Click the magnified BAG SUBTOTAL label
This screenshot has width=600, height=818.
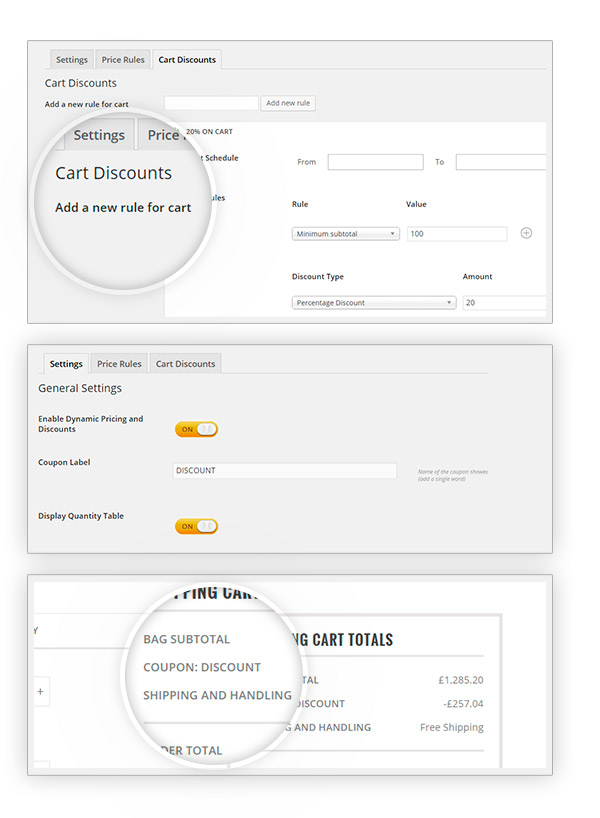click(x=186, y=639)
